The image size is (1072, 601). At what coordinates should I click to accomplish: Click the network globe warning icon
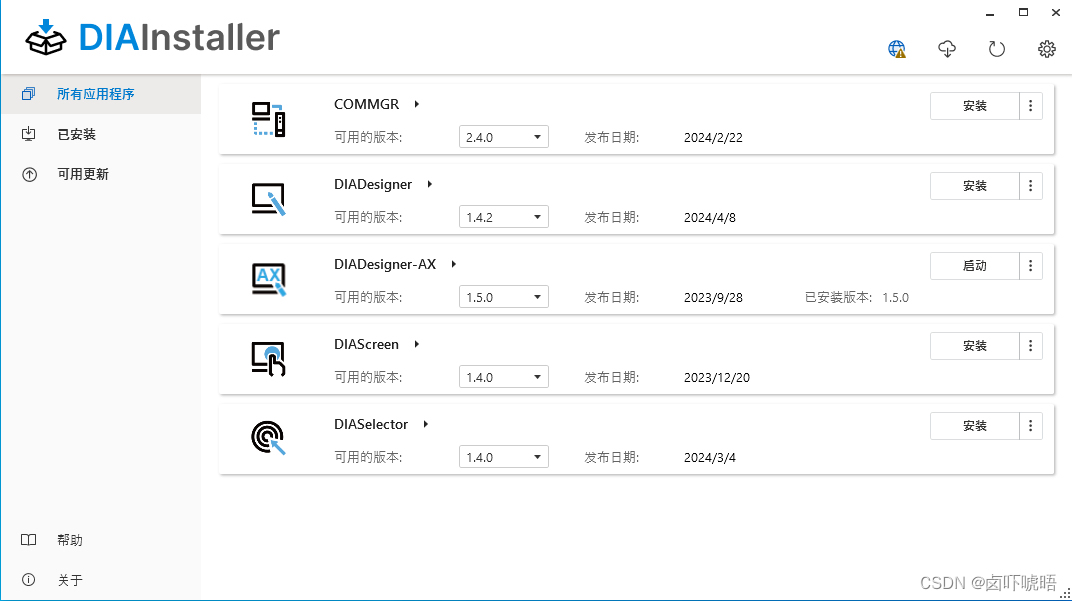(x=896, y=49)
